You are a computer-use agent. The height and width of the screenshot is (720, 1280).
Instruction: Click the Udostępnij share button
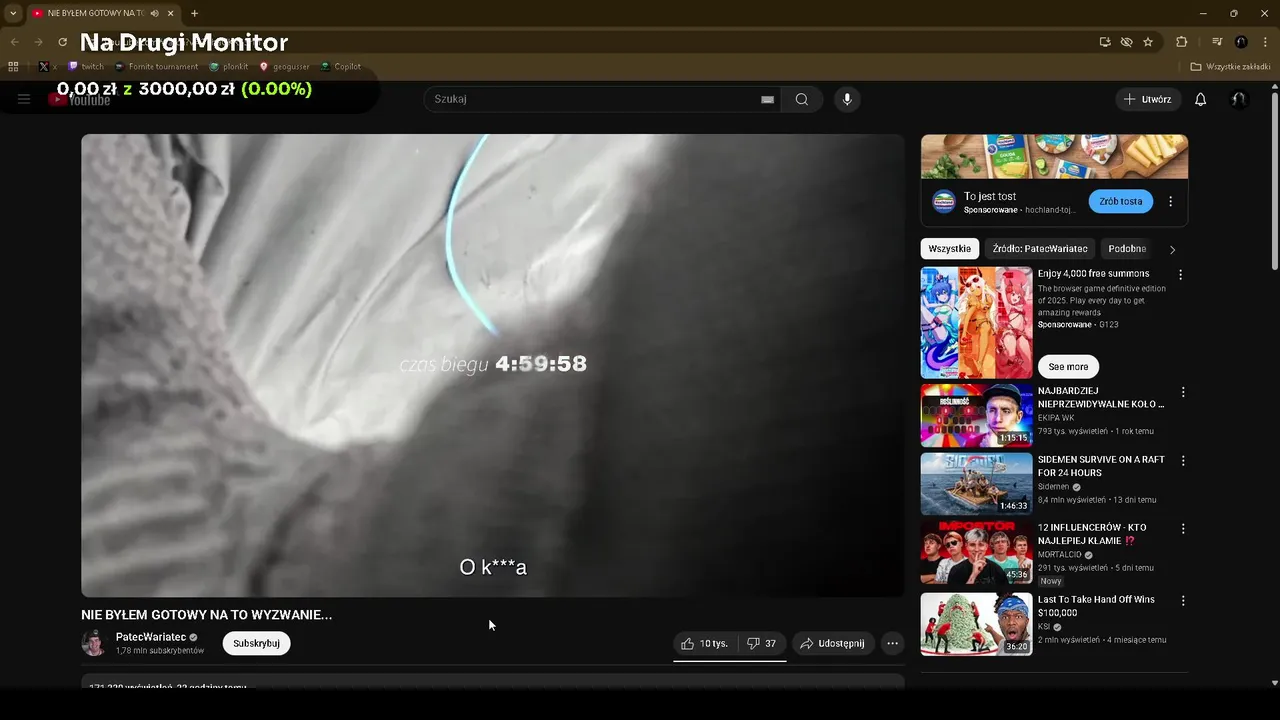(833, 643)
